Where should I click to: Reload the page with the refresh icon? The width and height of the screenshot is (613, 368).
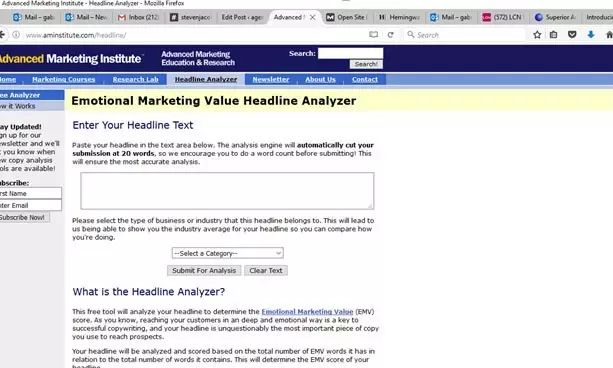pyautogui.click(x=390, y=35)
